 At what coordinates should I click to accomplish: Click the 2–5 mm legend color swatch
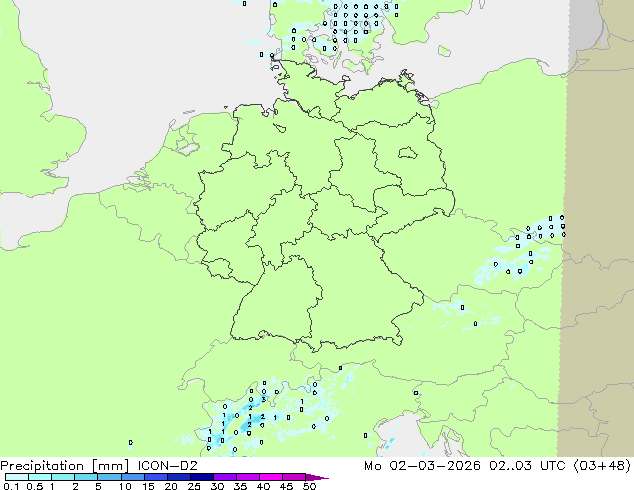coord(86,477)
